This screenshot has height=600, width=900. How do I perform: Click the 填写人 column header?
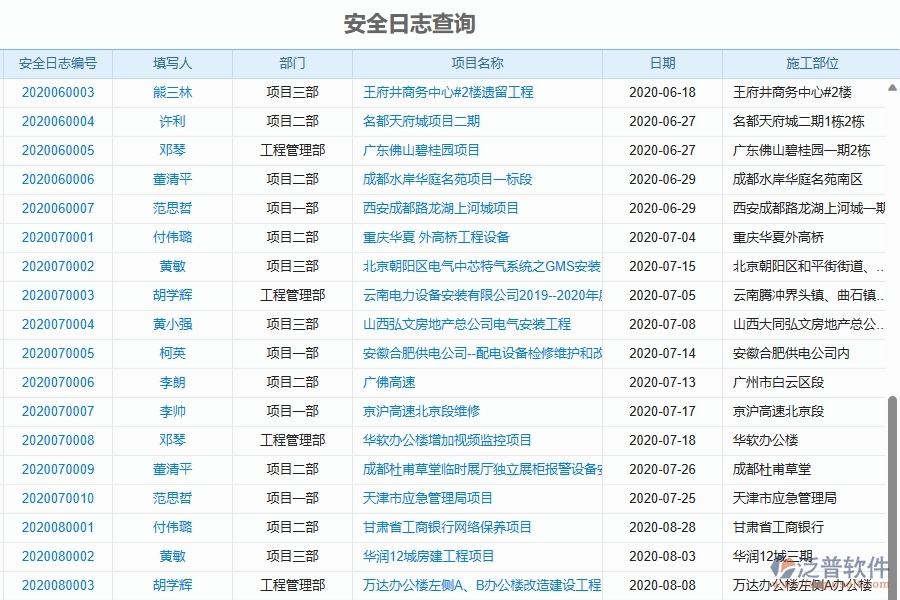[172, 63]
